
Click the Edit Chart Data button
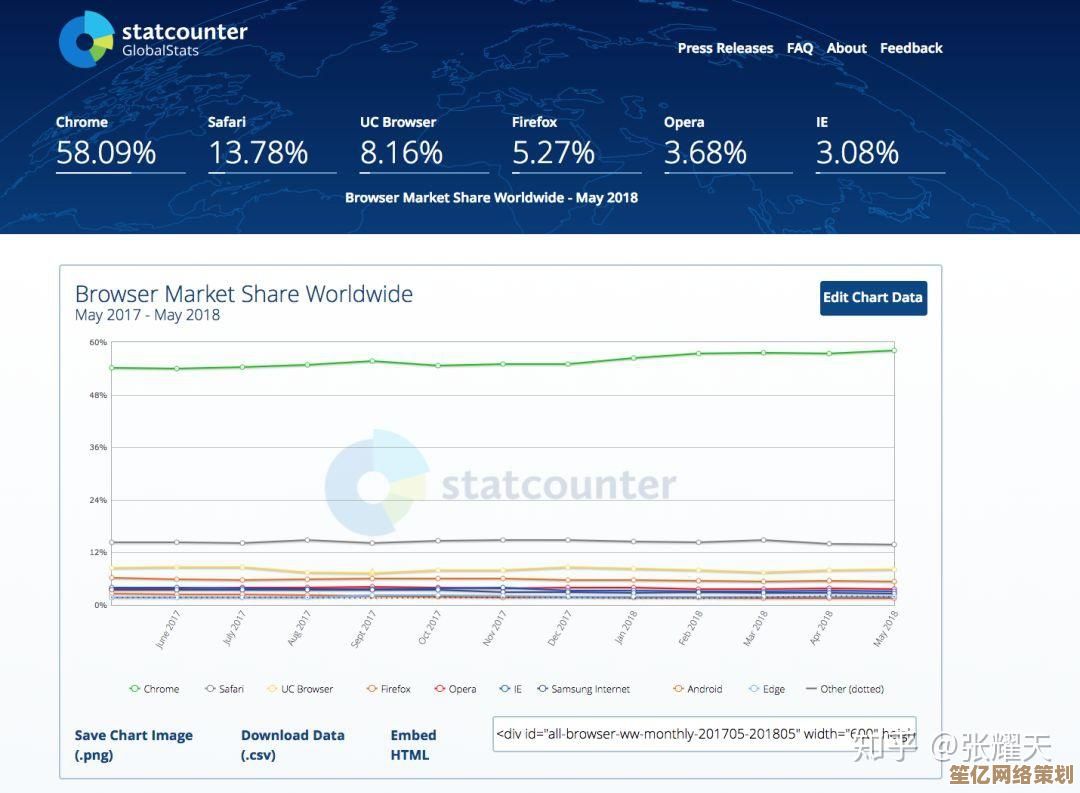pos(873,298)
